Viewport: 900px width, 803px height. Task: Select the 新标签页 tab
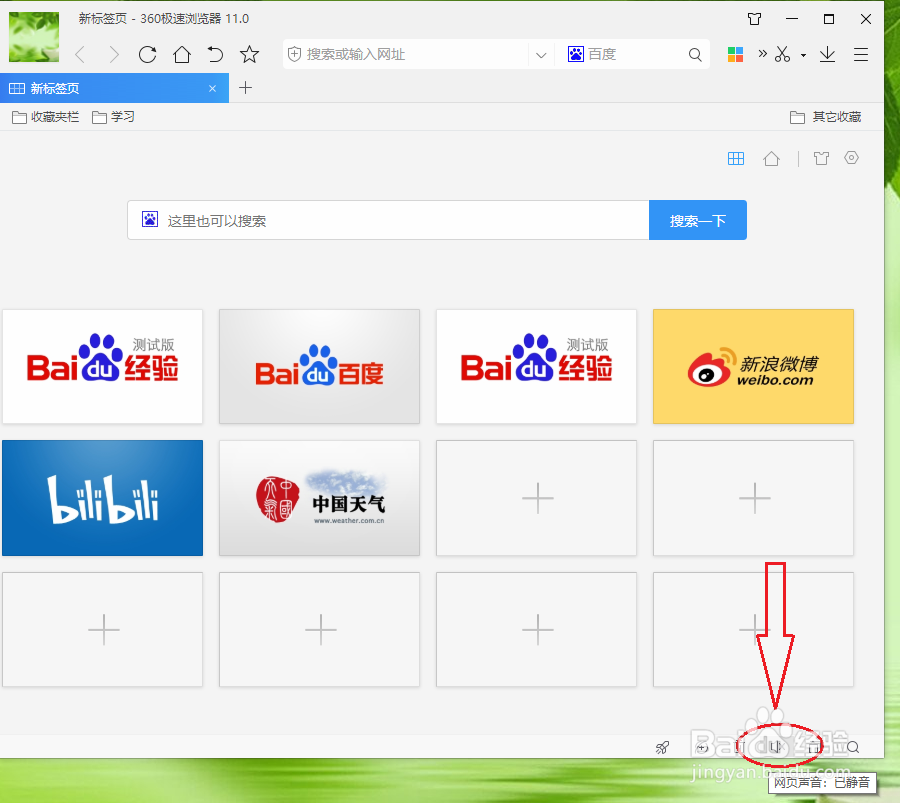click(114, 88)
